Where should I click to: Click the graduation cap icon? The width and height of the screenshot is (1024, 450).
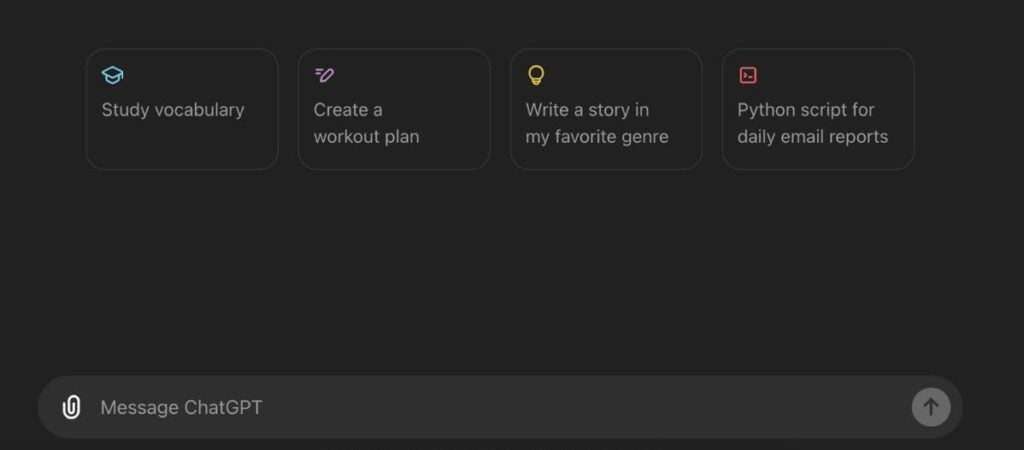(x=112, y=75)
